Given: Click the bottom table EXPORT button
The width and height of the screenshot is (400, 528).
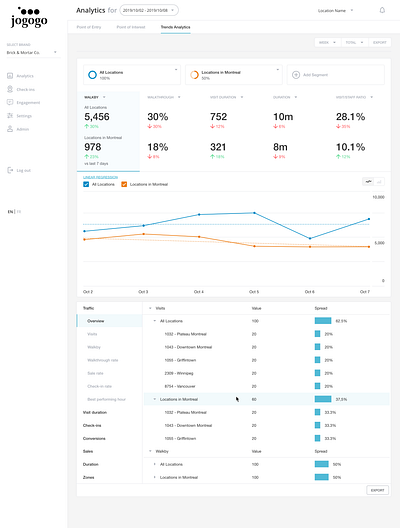Looking at the screenshot, I should [377, 490].
